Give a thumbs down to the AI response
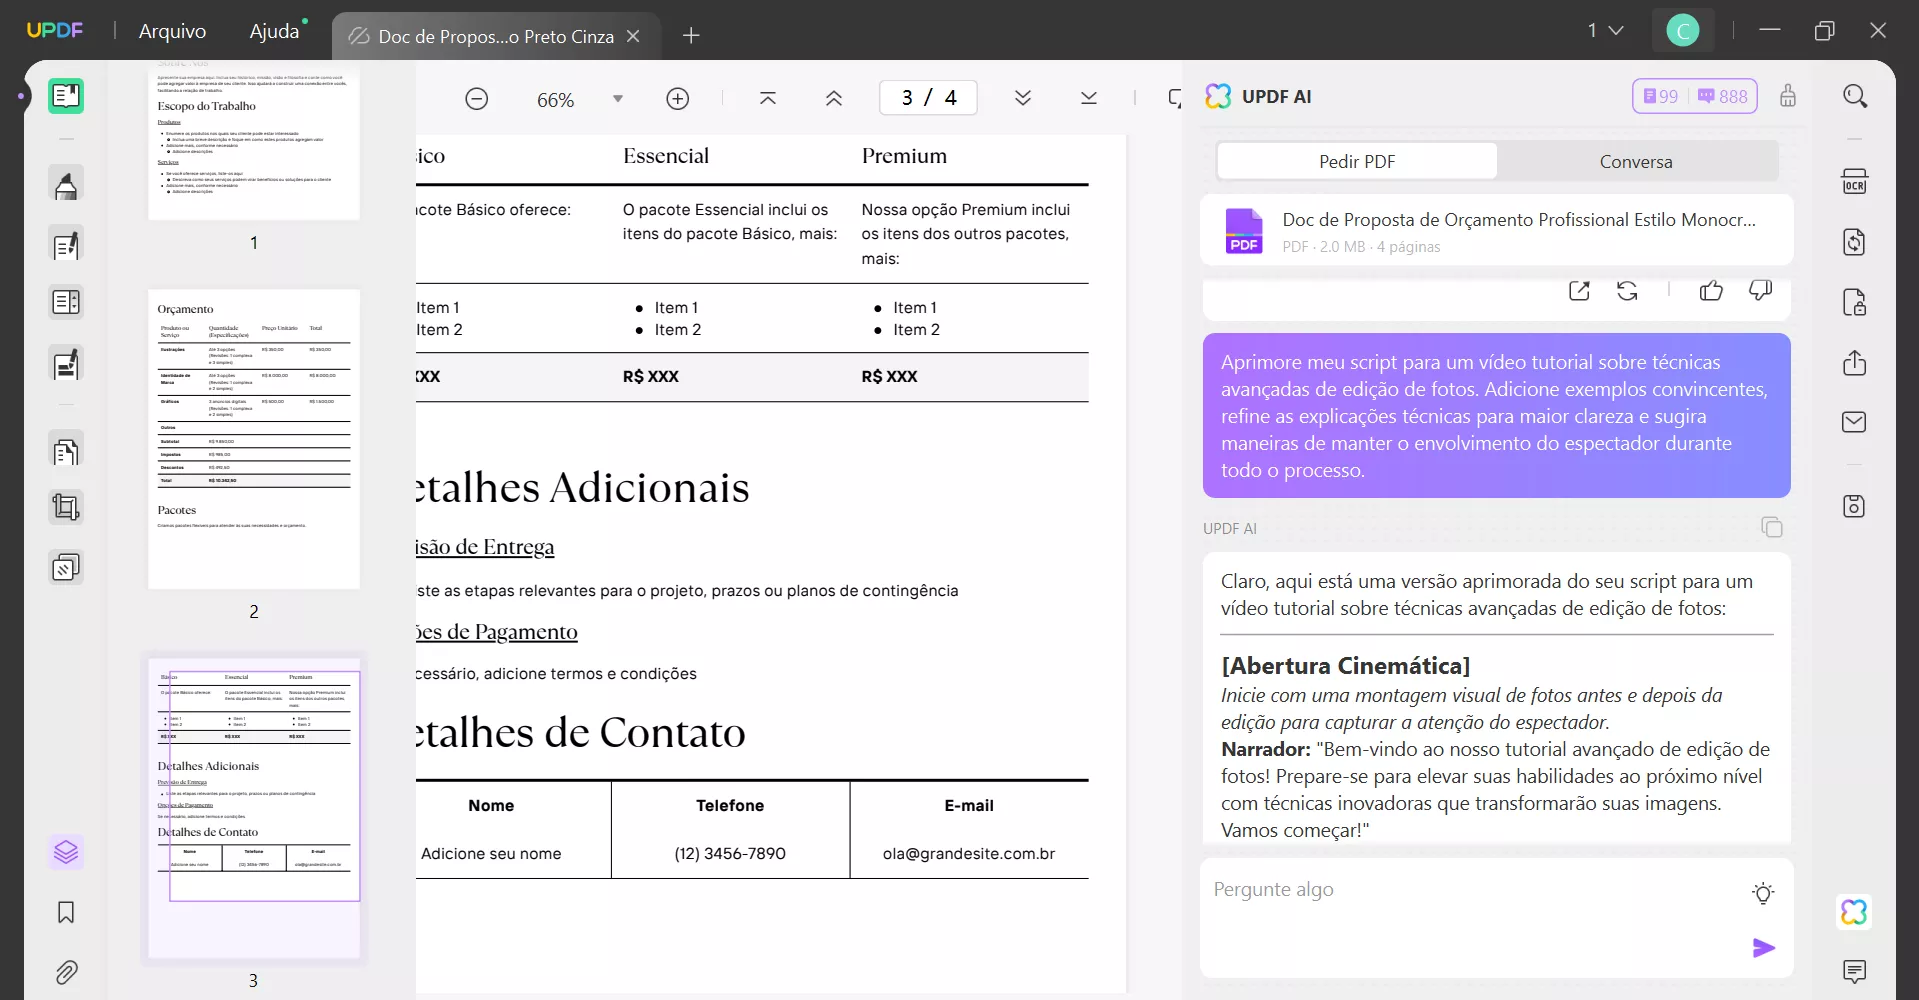1919x1000 pixels. point(1760,290)
